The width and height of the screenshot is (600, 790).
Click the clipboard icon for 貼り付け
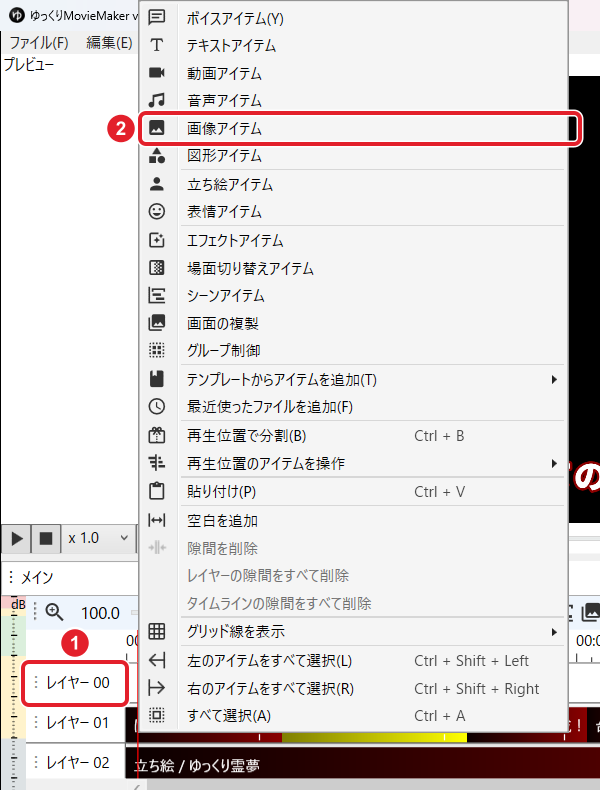point(157,491)
